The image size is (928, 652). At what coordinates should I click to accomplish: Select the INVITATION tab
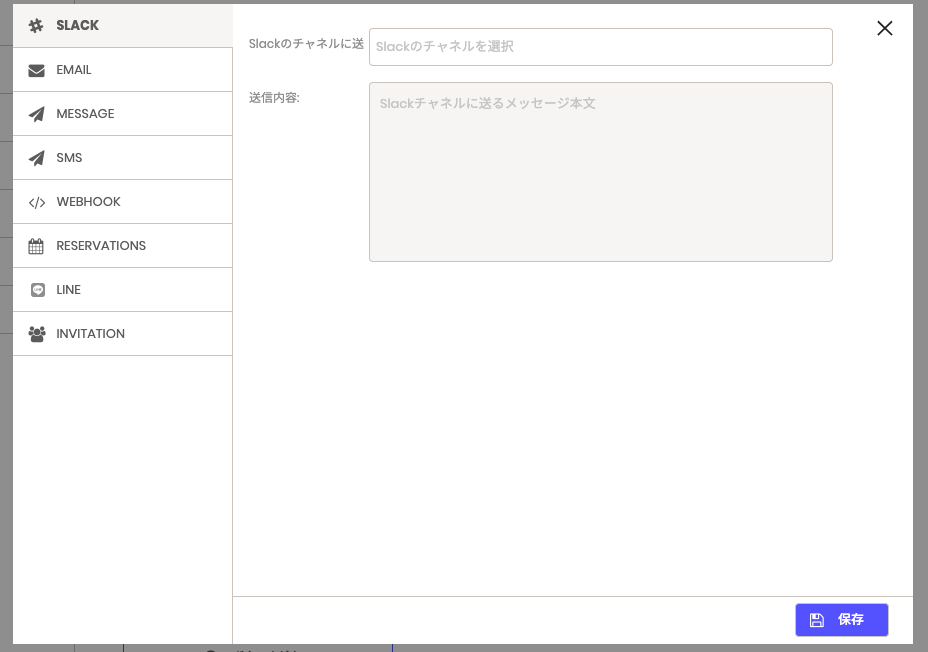tap(123, 334)
